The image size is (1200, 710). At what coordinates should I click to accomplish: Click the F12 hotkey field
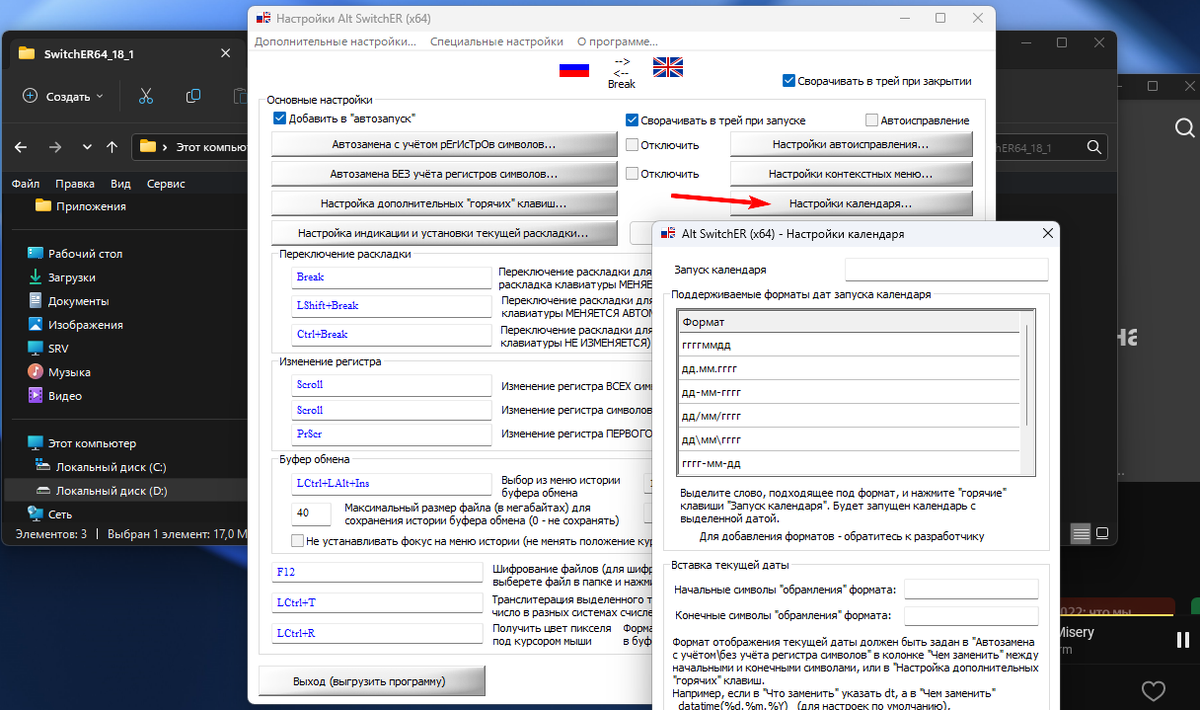pyautogui.click(x=378, y=574)
